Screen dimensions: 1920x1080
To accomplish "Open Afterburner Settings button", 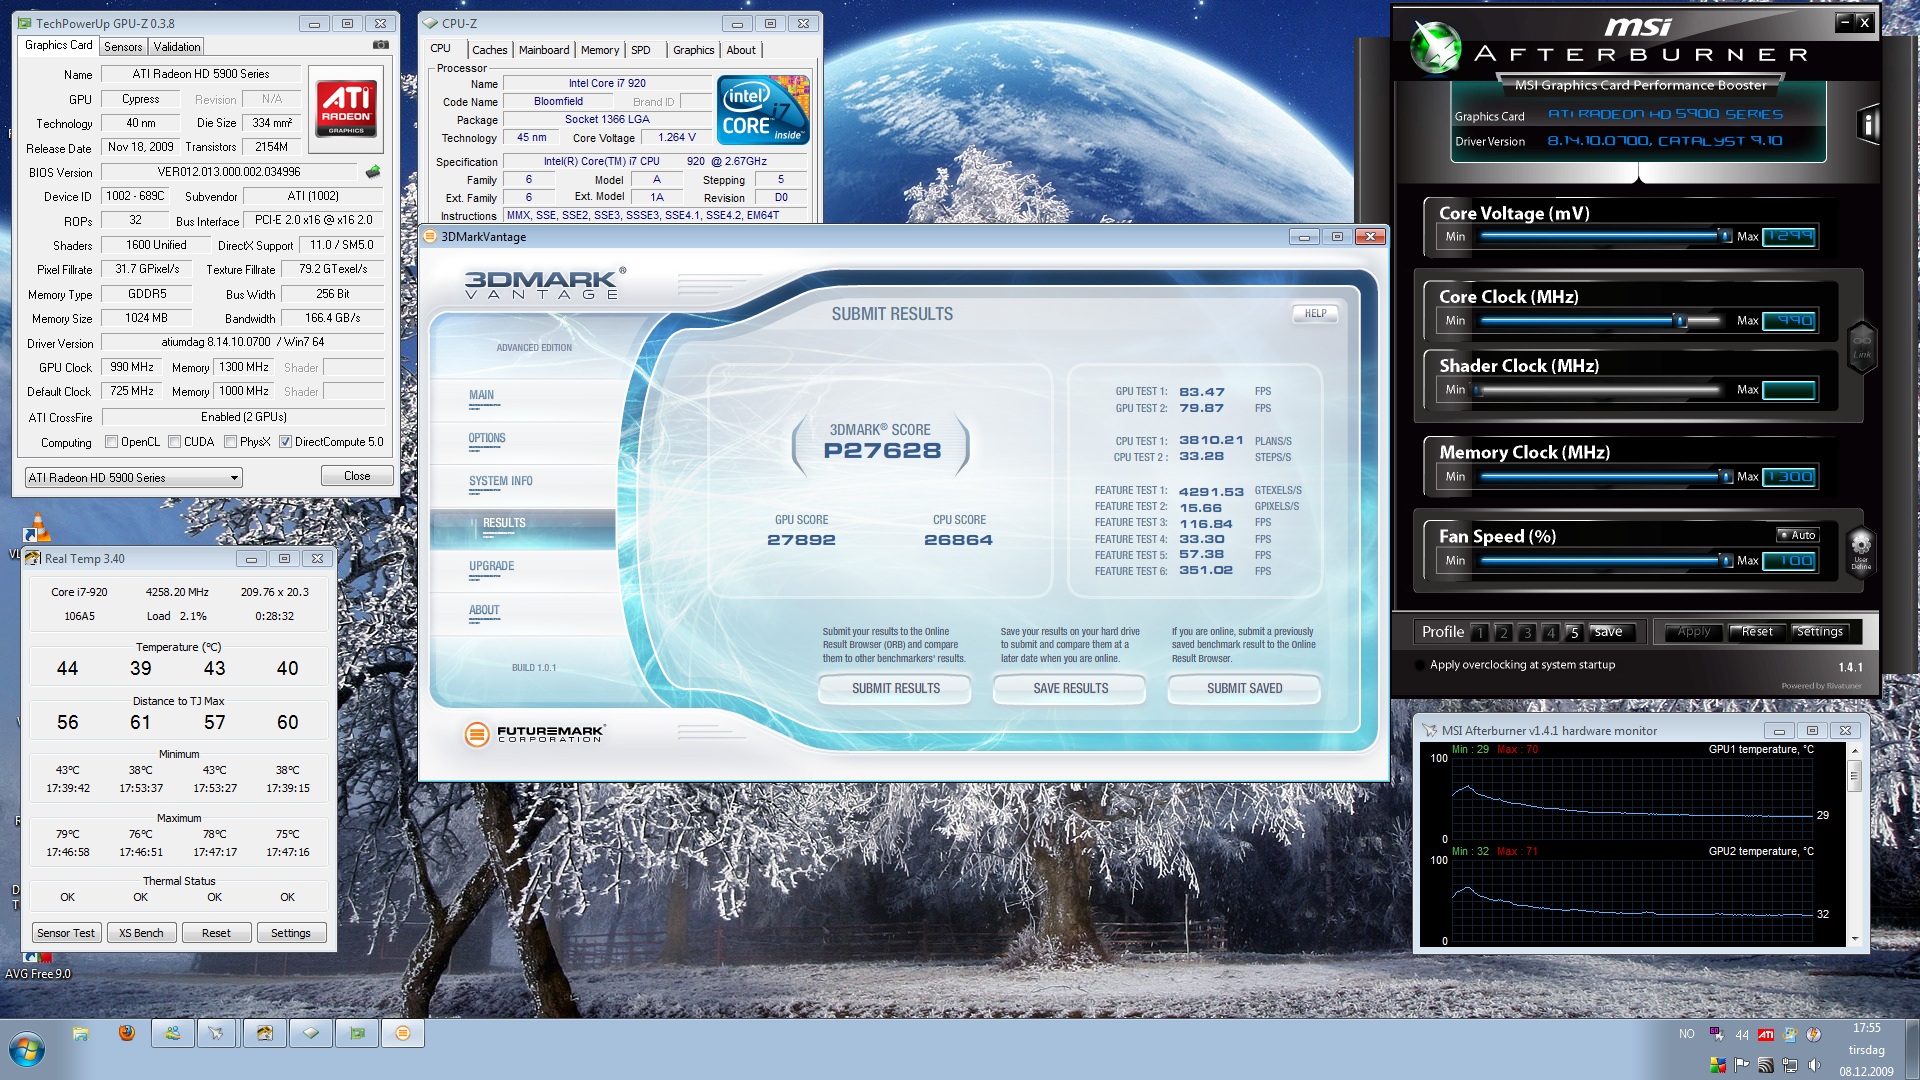I will click(x=1820, y=632).
